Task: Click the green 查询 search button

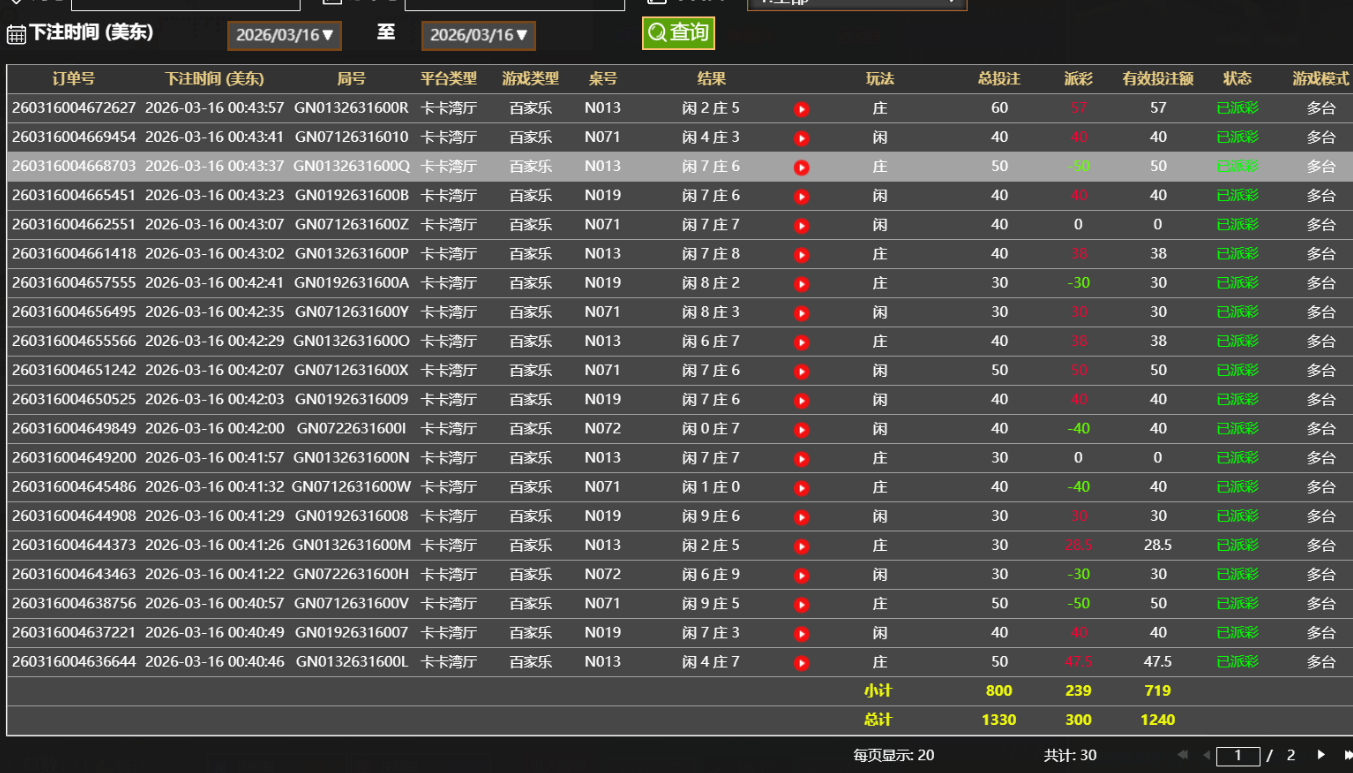Action: pyautogui.click(x=678, y=33)
